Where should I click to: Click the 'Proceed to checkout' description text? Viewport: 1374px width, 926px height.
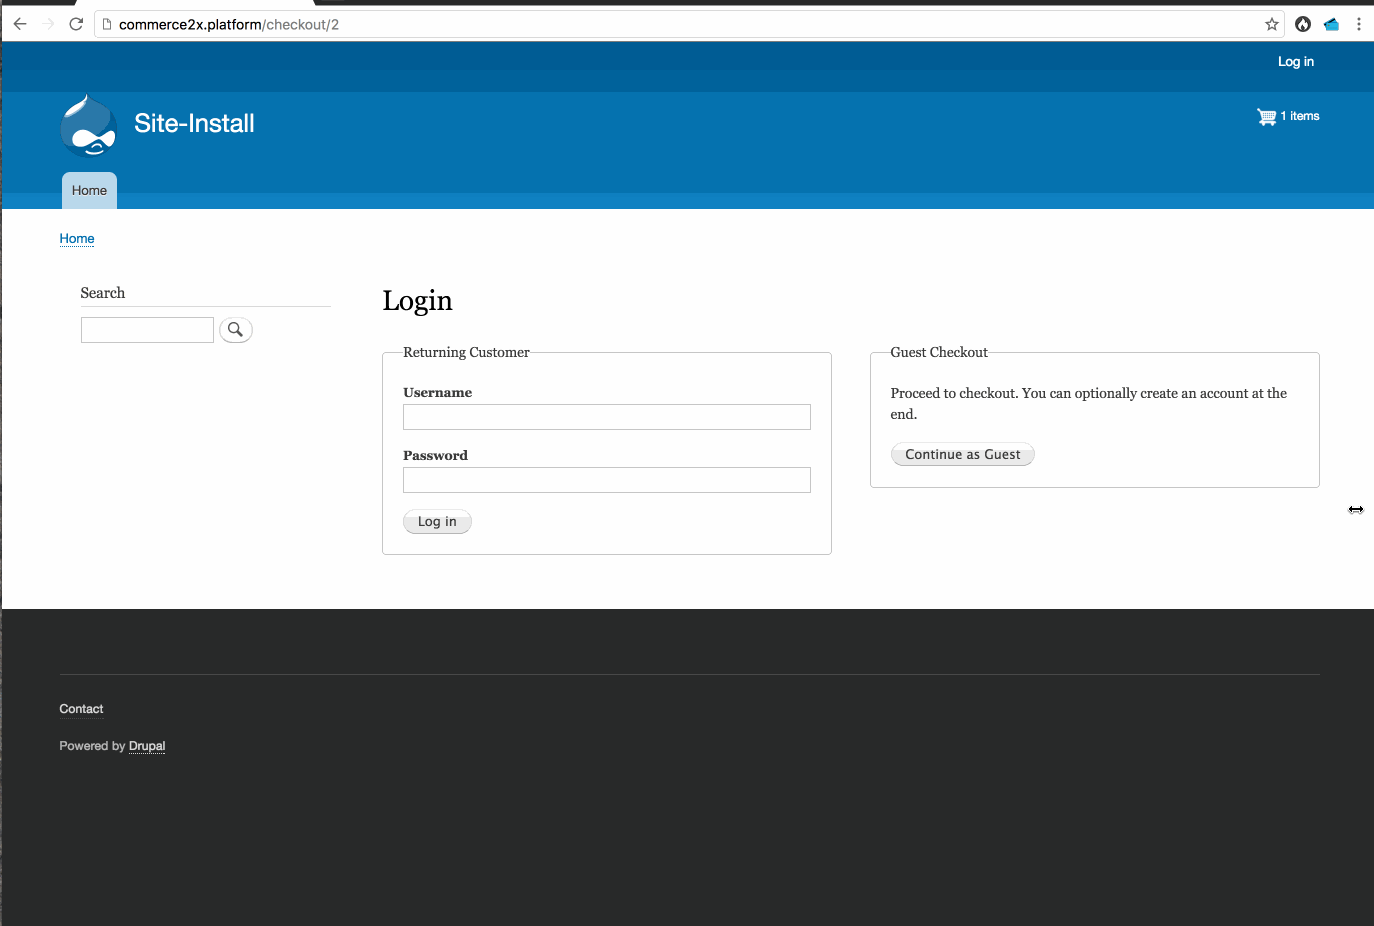[x=1089, y=404]
